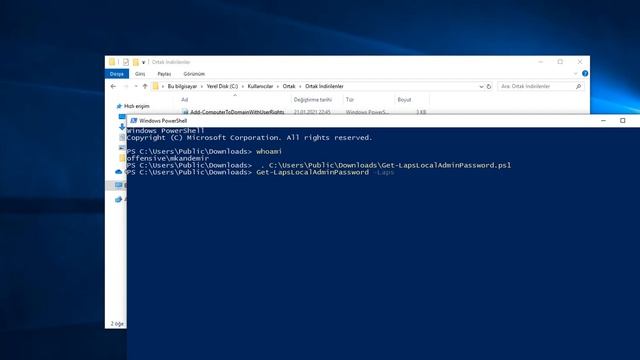Open the Giriş ribbon tab
Viewport: 640px width, 360px height.
point(140,74)
